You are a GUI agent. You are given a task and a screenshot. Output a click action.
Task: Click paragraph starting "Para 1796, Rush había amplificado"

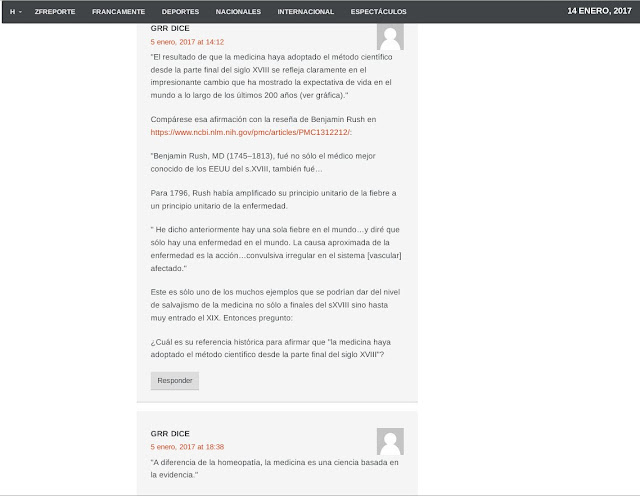tap(273, 199)
